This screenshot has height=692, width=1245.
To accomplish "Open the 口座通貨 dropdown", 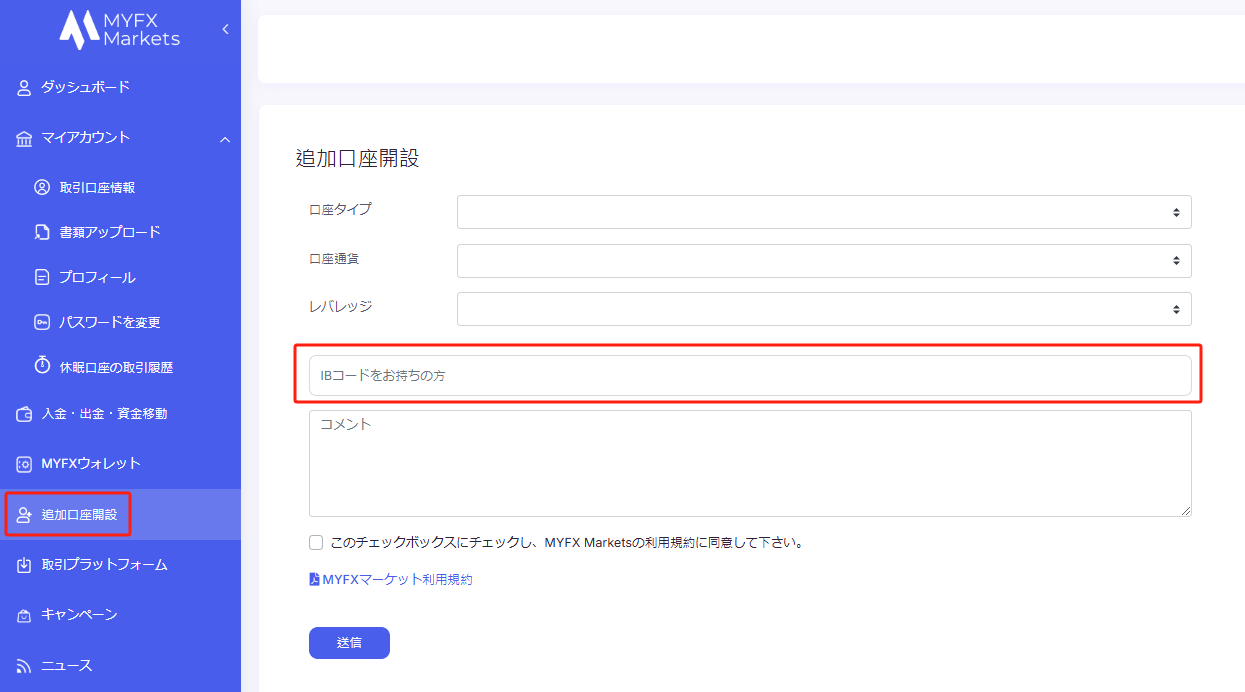I will click(x=823, y=260).
